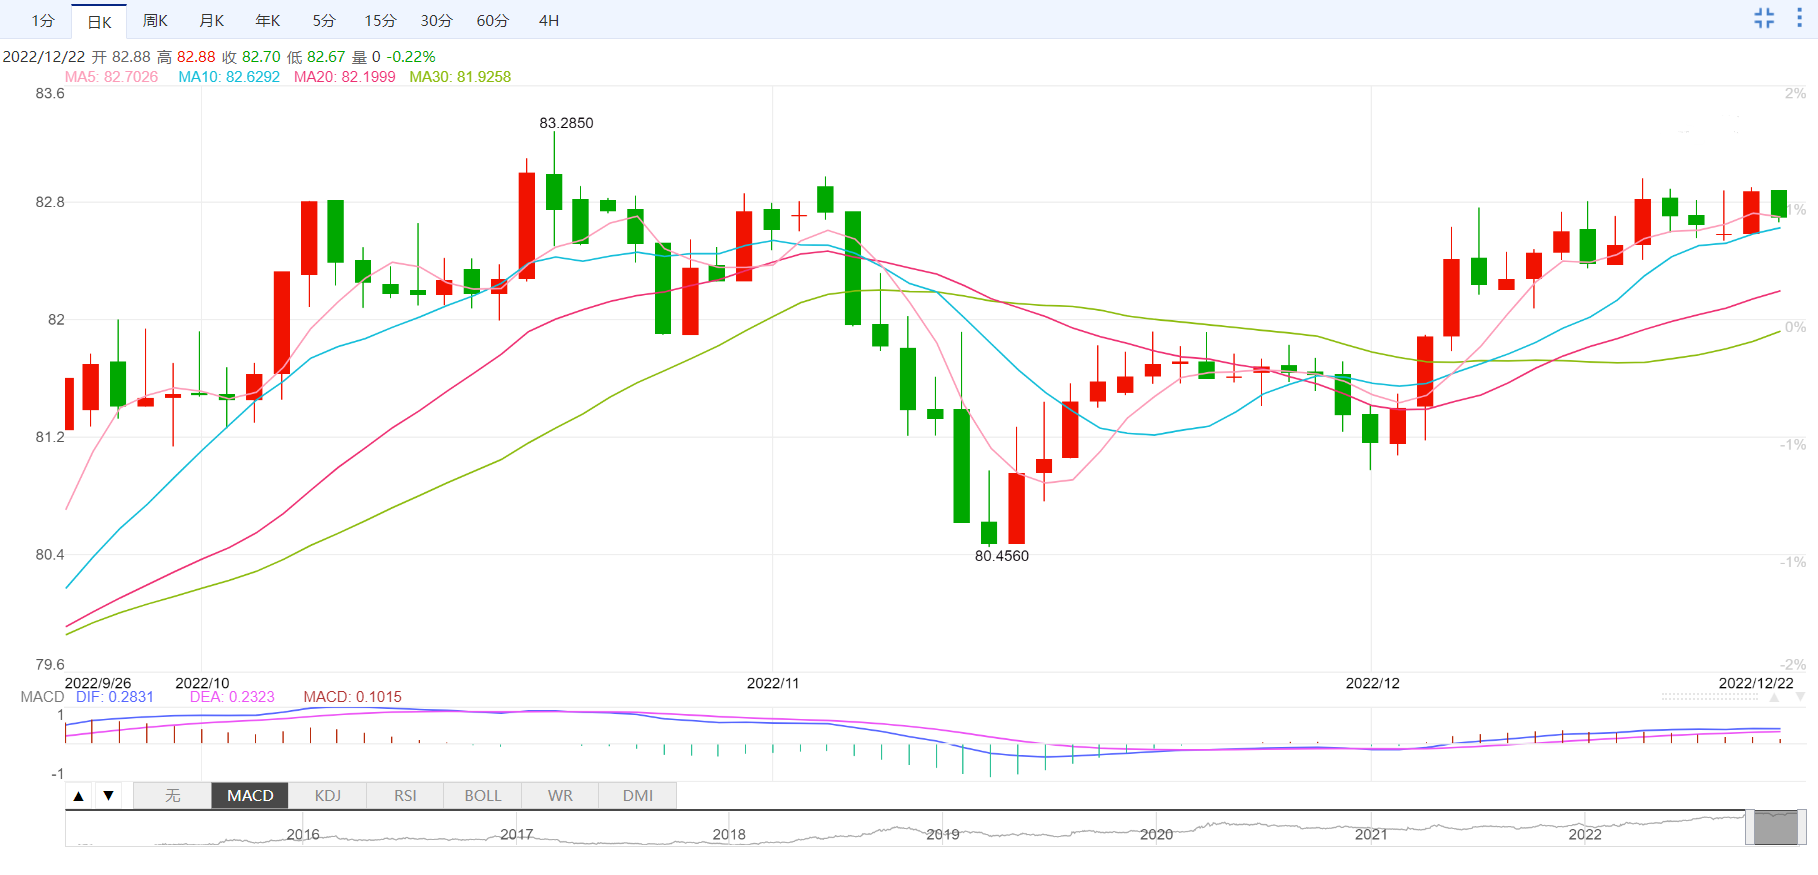Click the MA5: 82.7026 legend label

111,77
